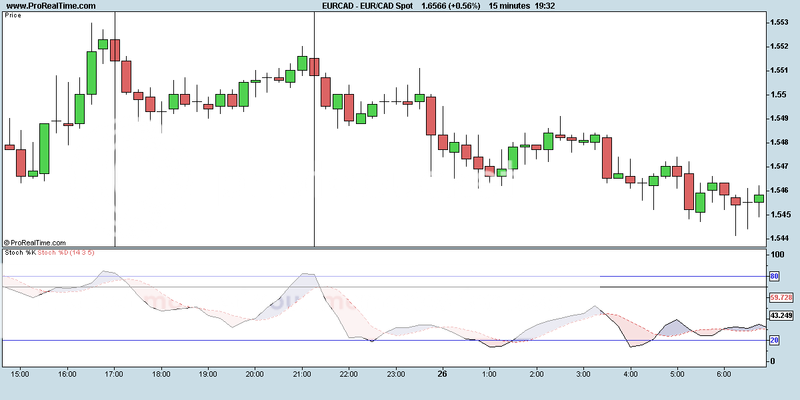This screenshot has width=800, height=400.
Task: Click the 3:00 time axis label
Action: (583, 374)
